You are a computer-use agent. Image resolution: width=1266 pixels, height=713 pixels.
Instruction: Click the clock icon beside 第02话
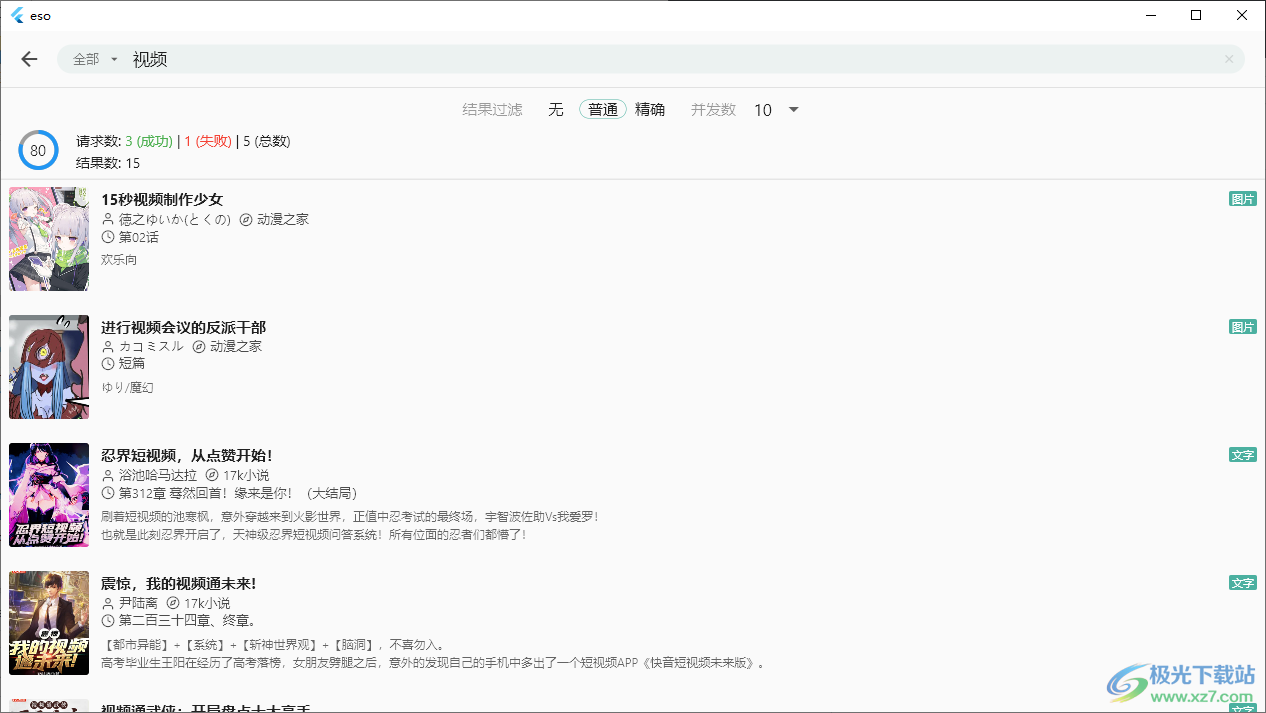click(x=110, y=237)
